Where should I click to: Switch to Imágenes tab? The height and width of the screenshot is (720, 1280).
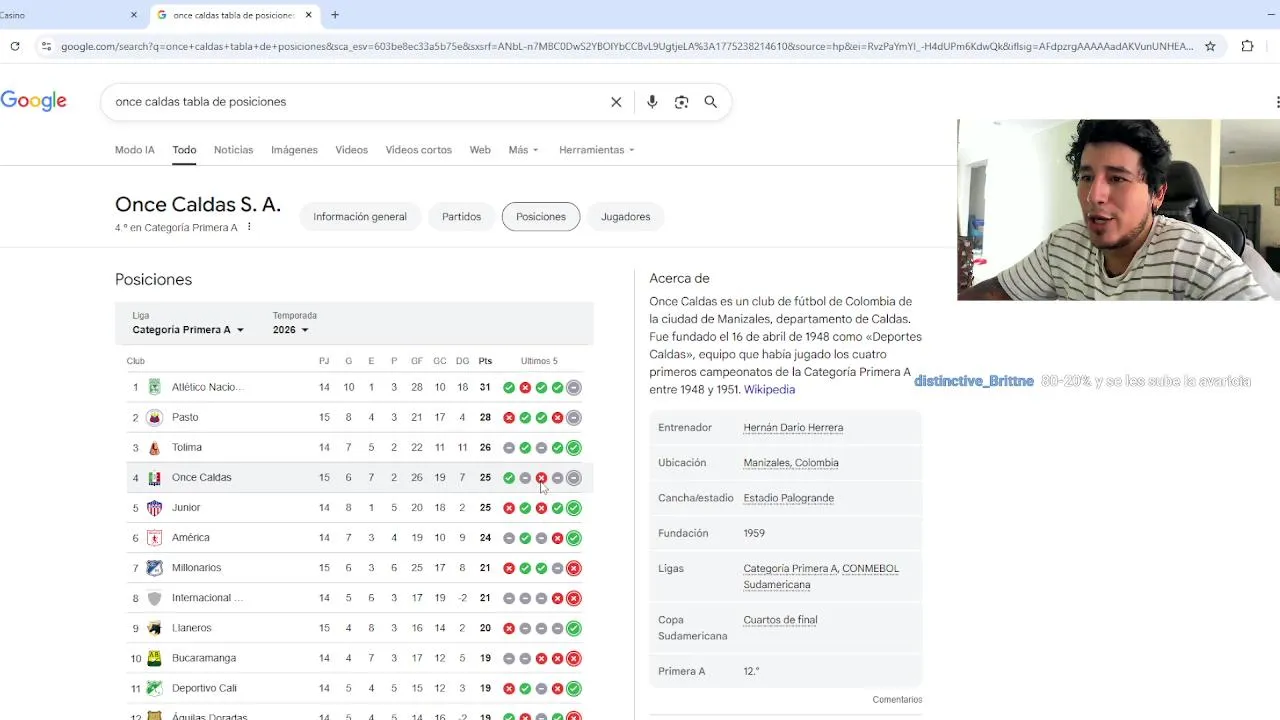point(294,150)
